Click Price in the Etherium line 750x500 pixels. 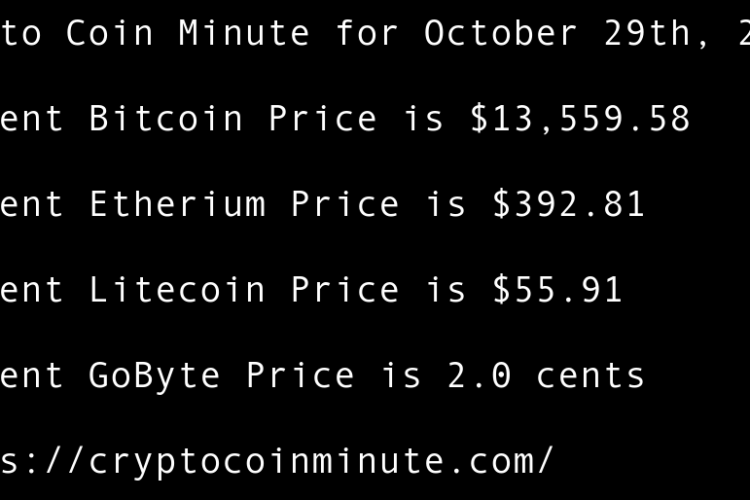point(345,205)
